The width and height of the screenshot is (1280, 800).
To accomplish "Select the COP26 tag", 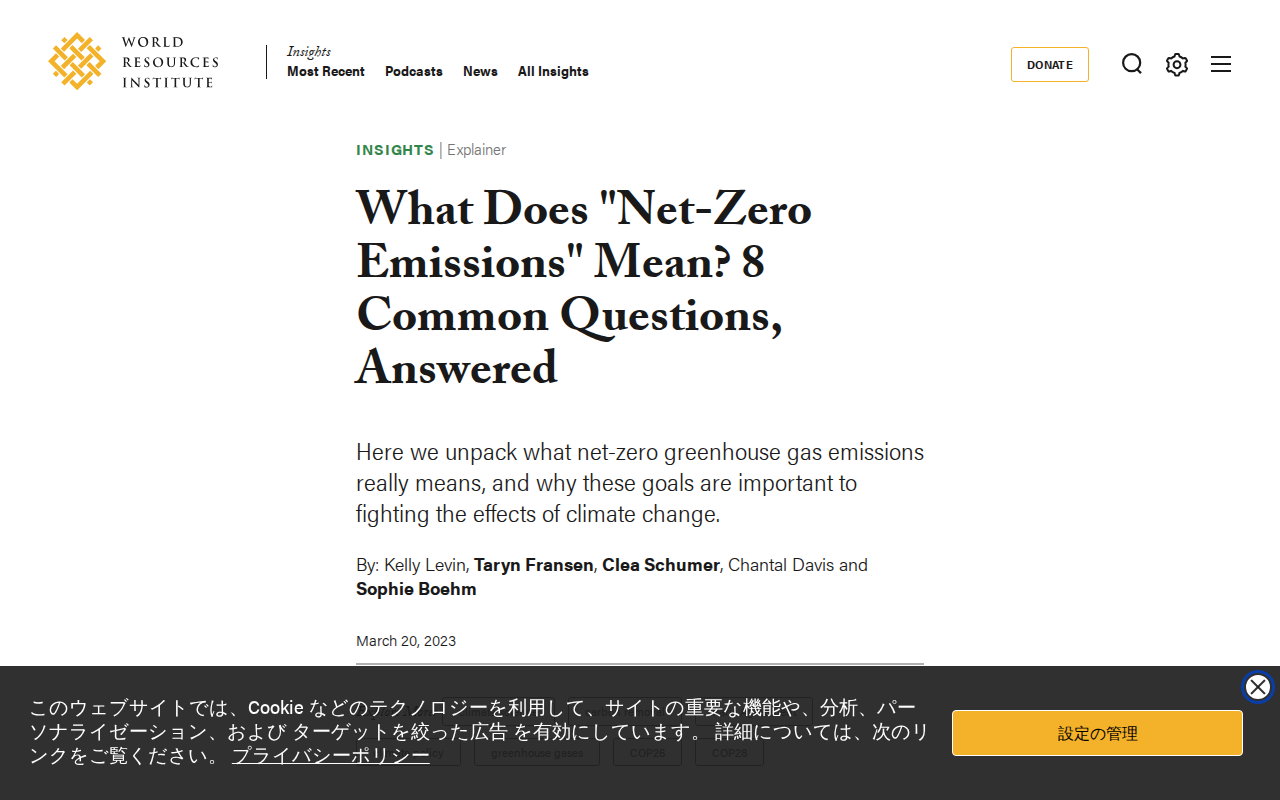I will 647,752.
